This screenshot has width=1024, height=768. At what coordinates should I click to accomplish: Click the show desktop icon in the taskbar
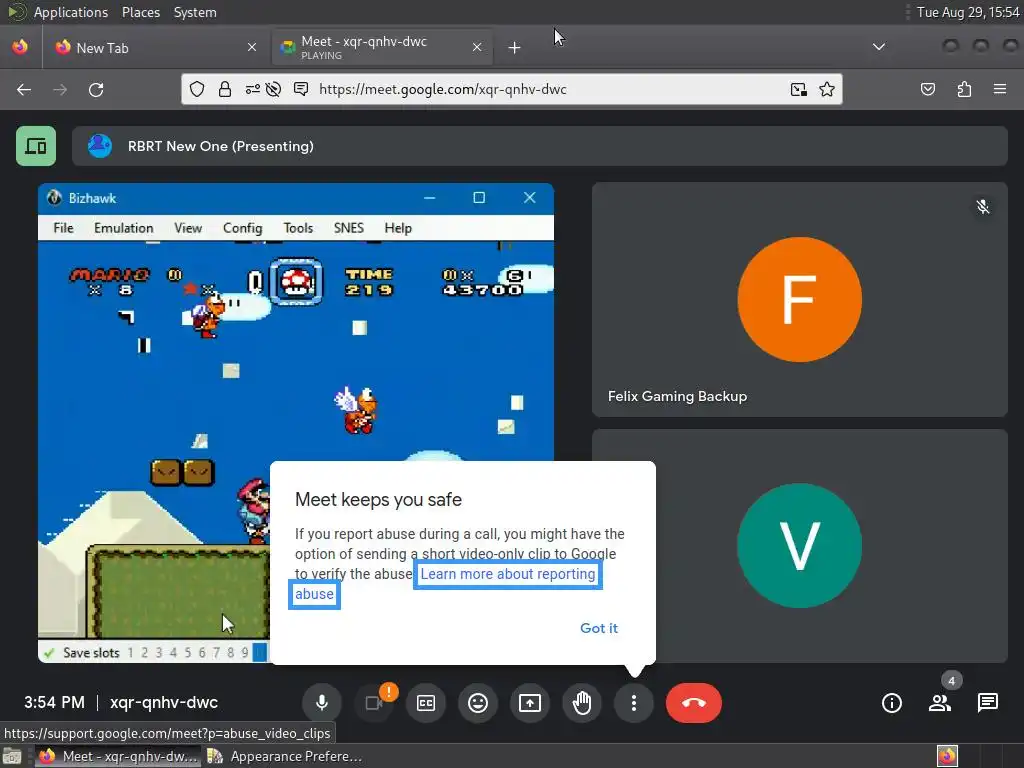[x=12, y=756]
